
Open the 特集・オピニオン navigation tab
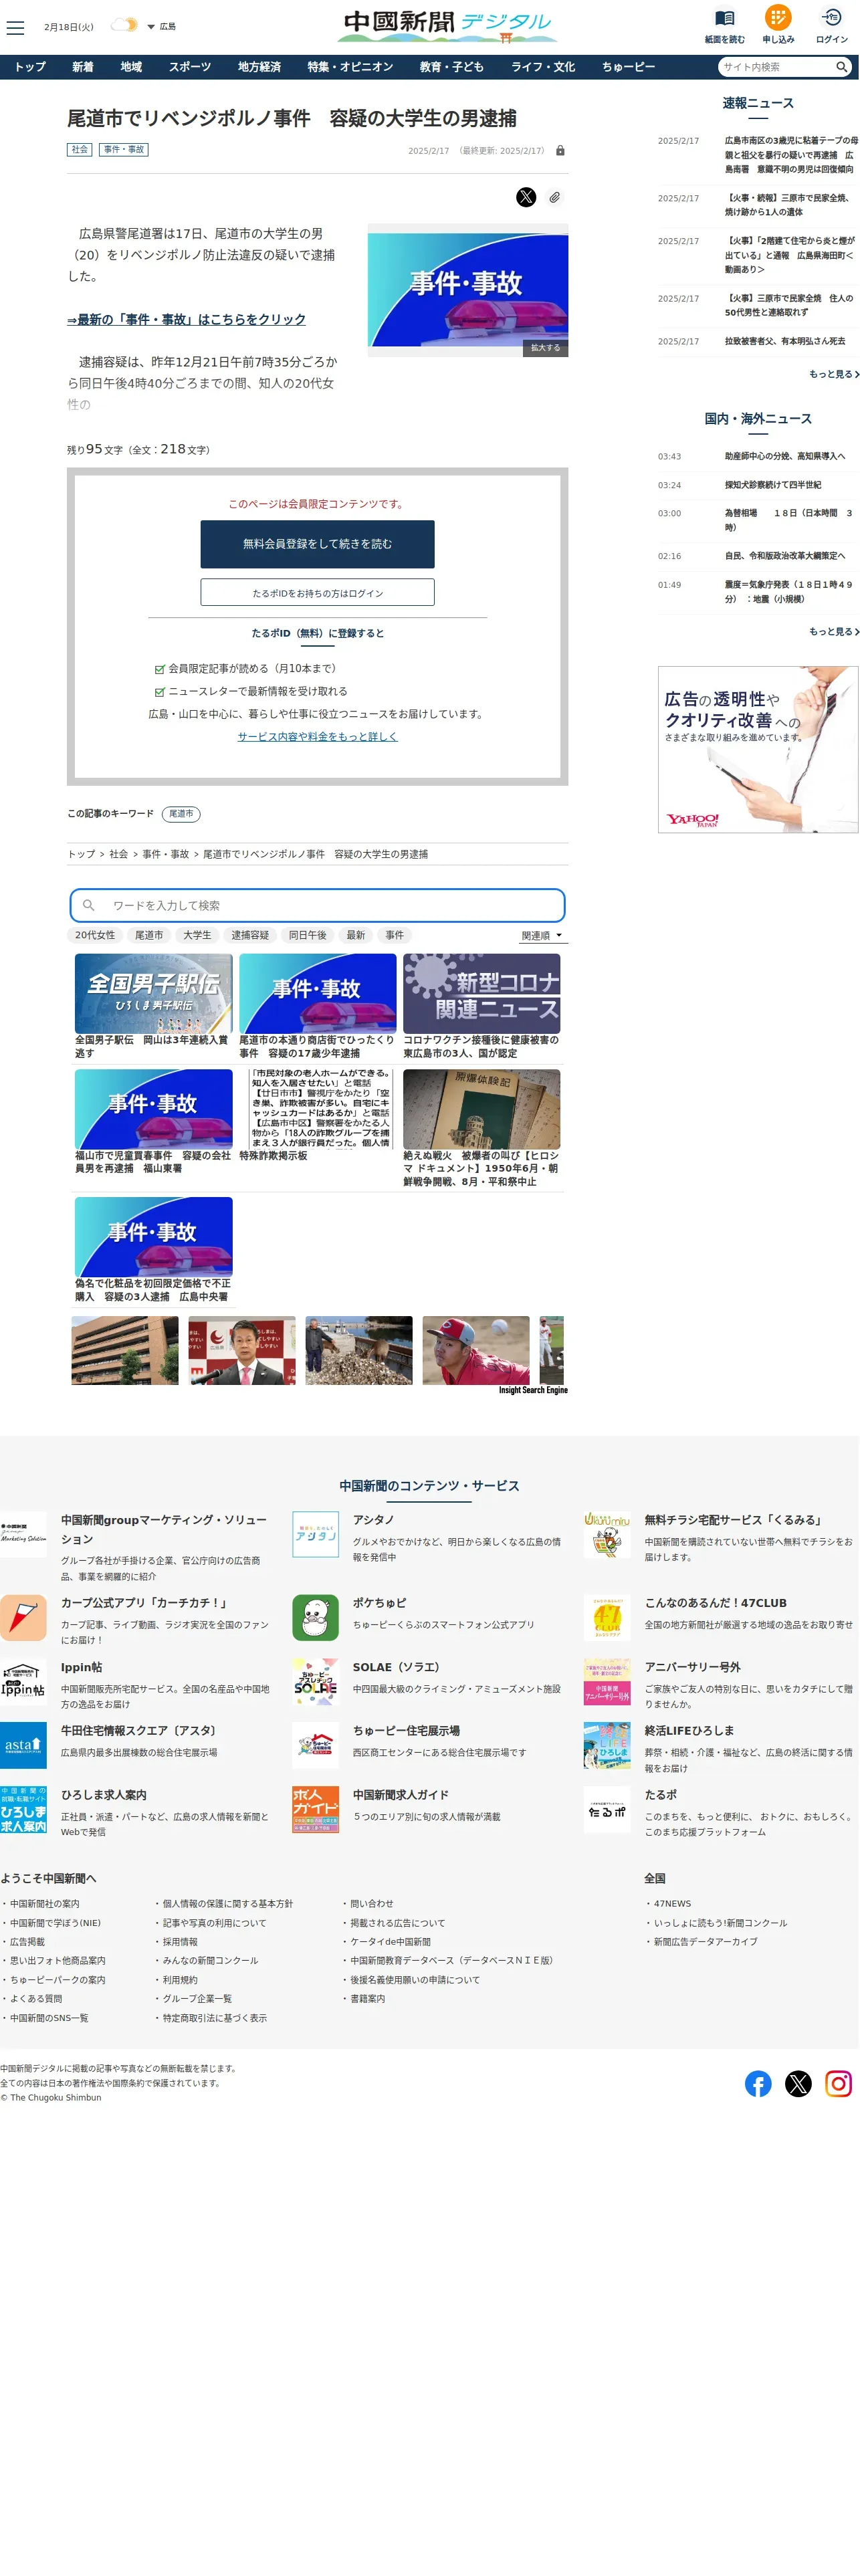click(350, 67)
